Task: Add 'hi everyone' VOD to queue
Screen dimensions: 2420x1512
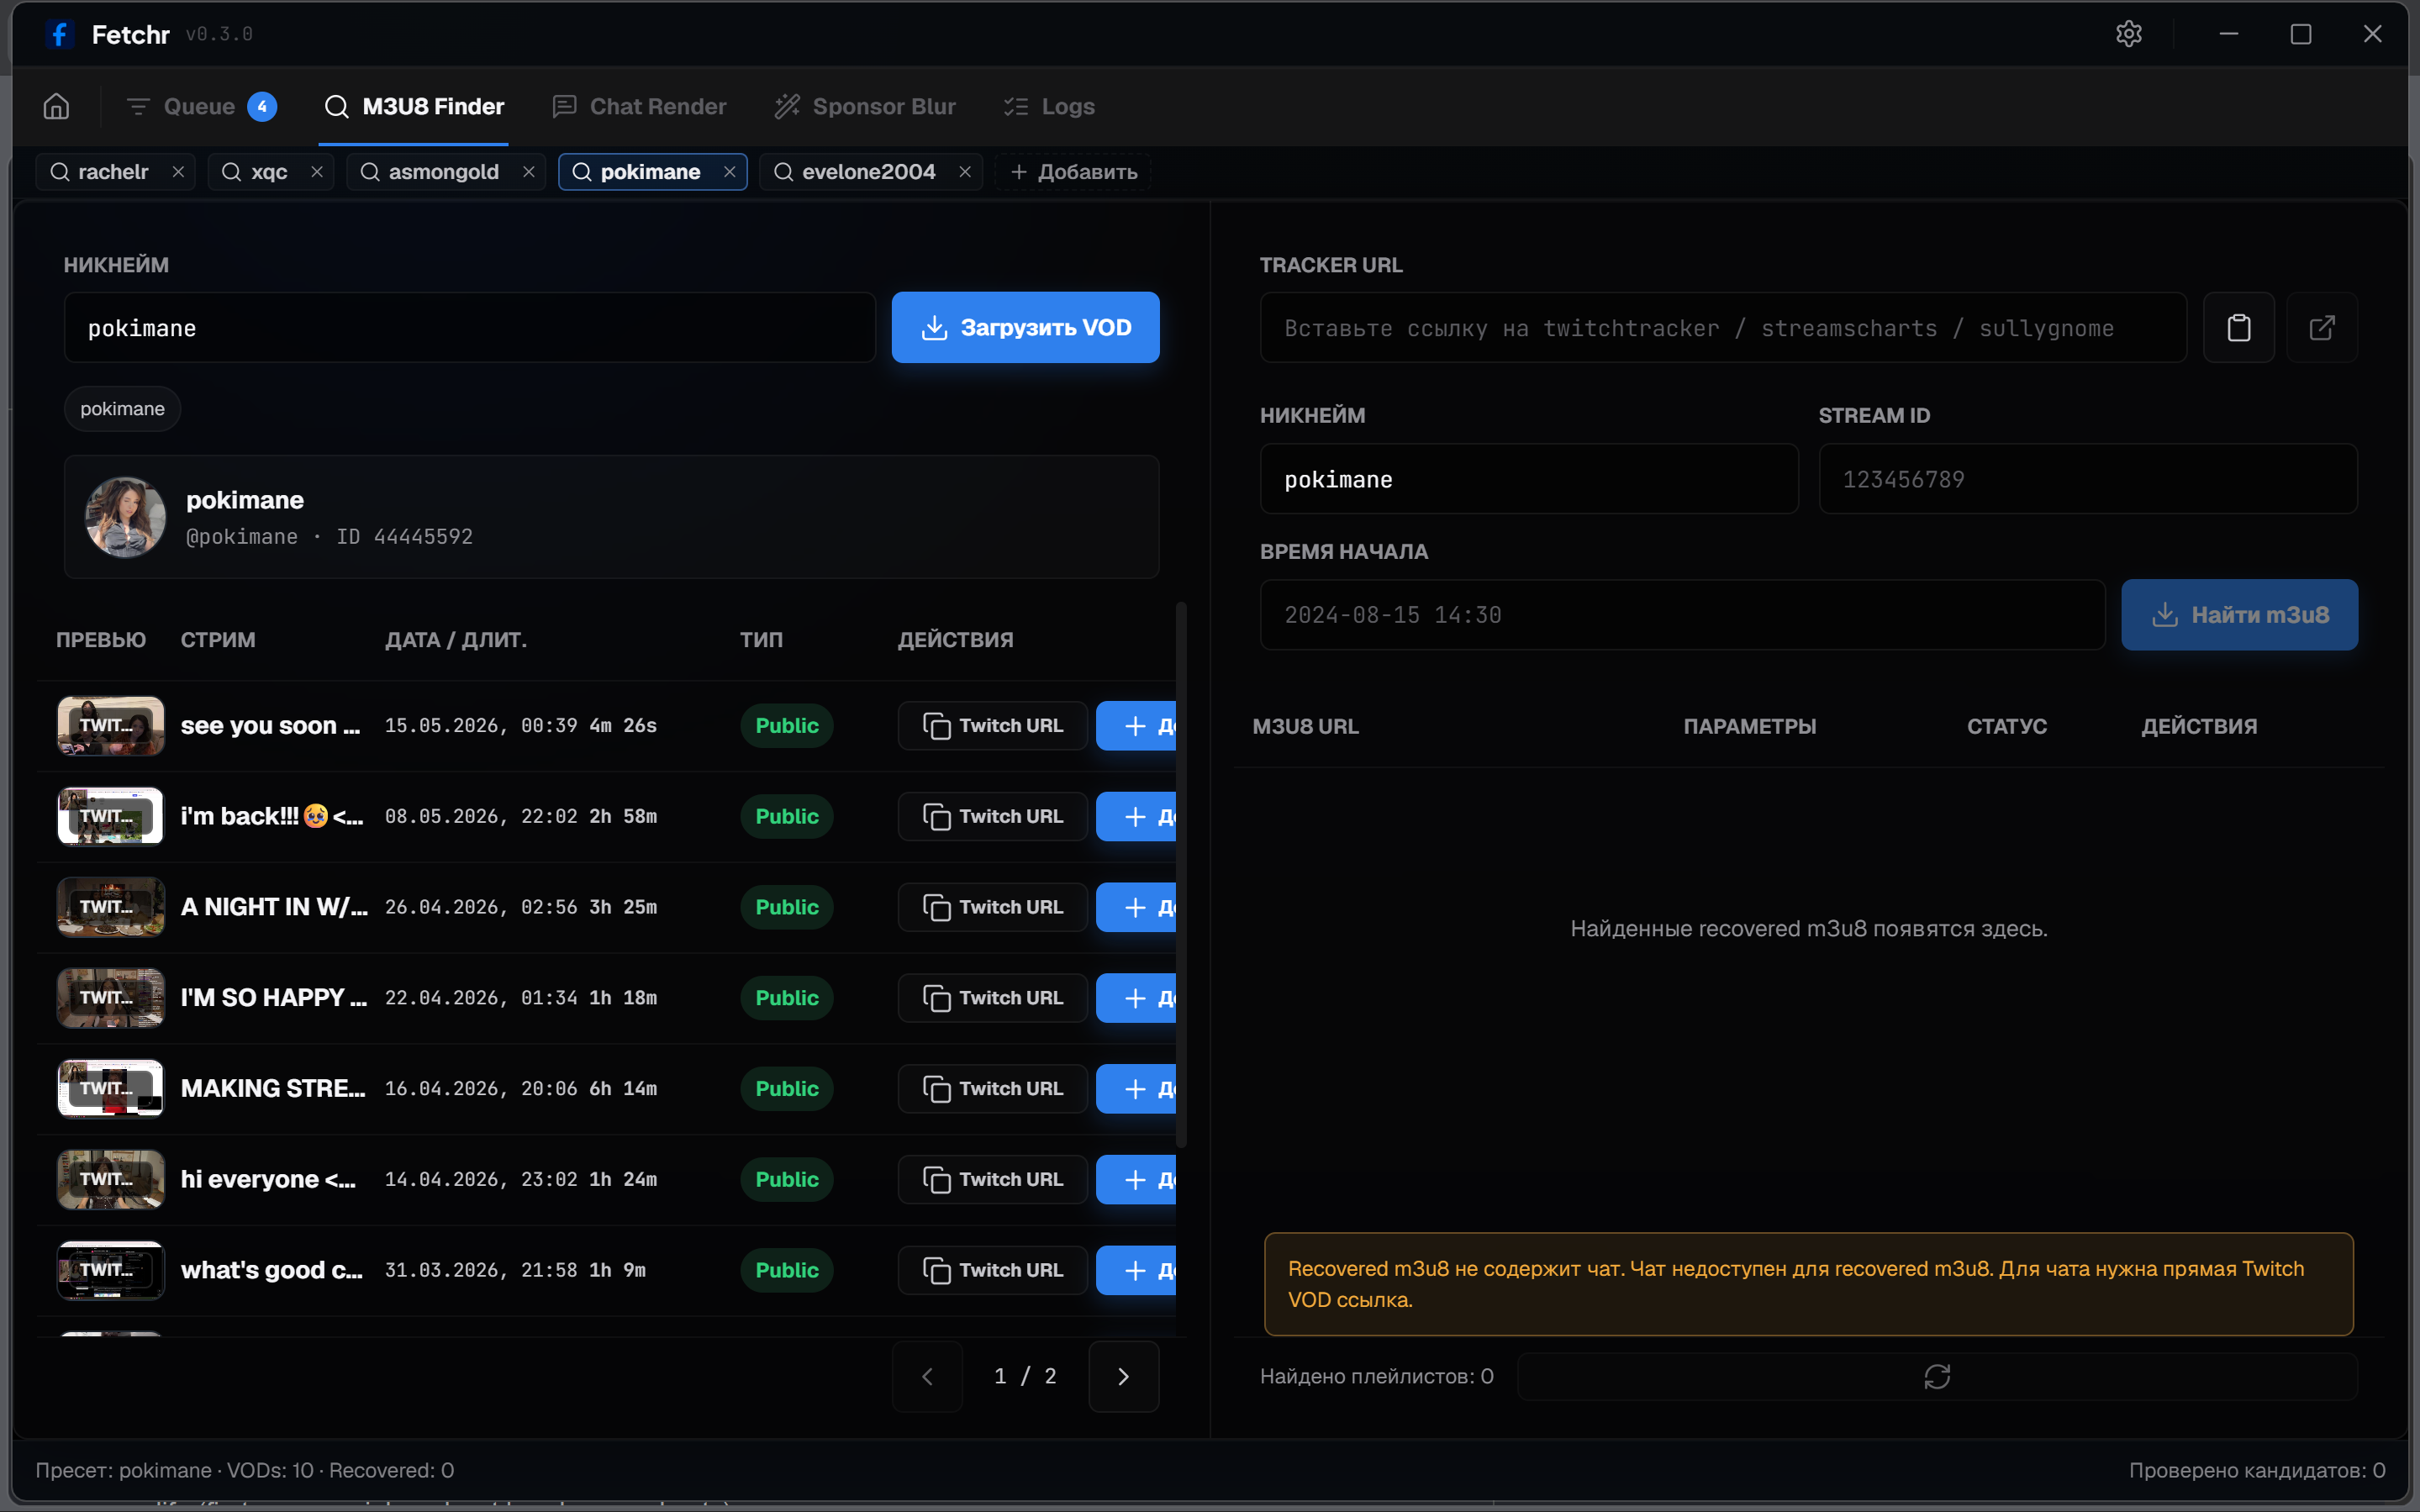Action: coord(1137,1180)
